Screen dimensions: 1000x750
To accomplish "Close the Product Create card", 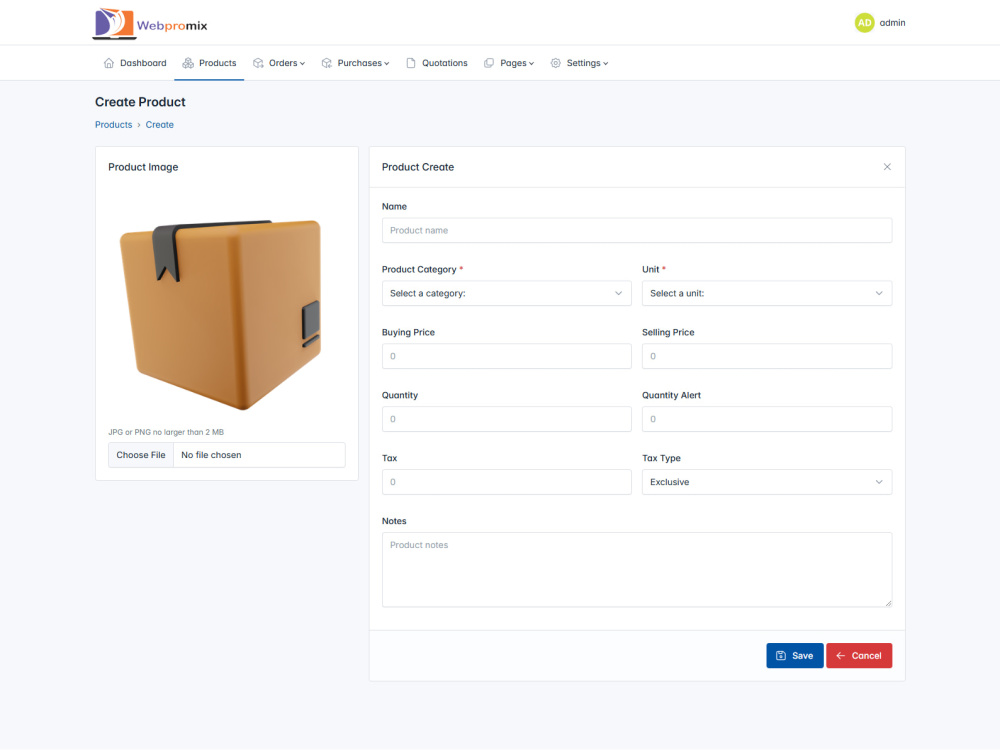I will [x=887, y=167].
